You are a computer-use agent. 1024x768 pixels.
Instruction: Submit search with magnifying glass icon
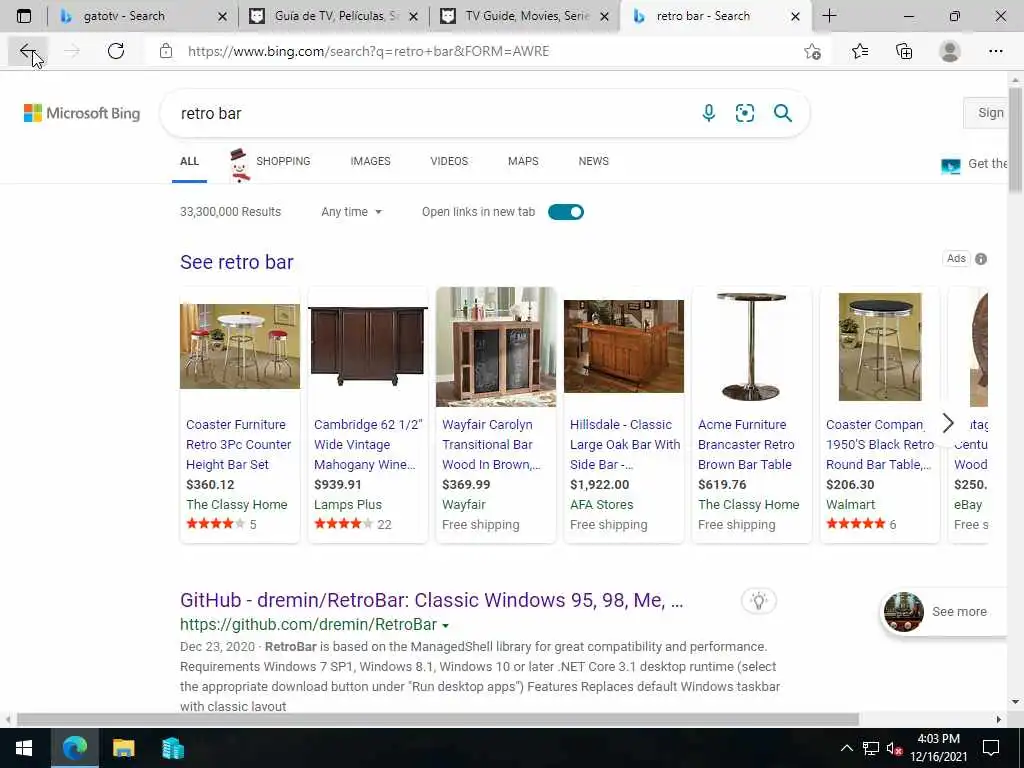[x=783, y=113]
